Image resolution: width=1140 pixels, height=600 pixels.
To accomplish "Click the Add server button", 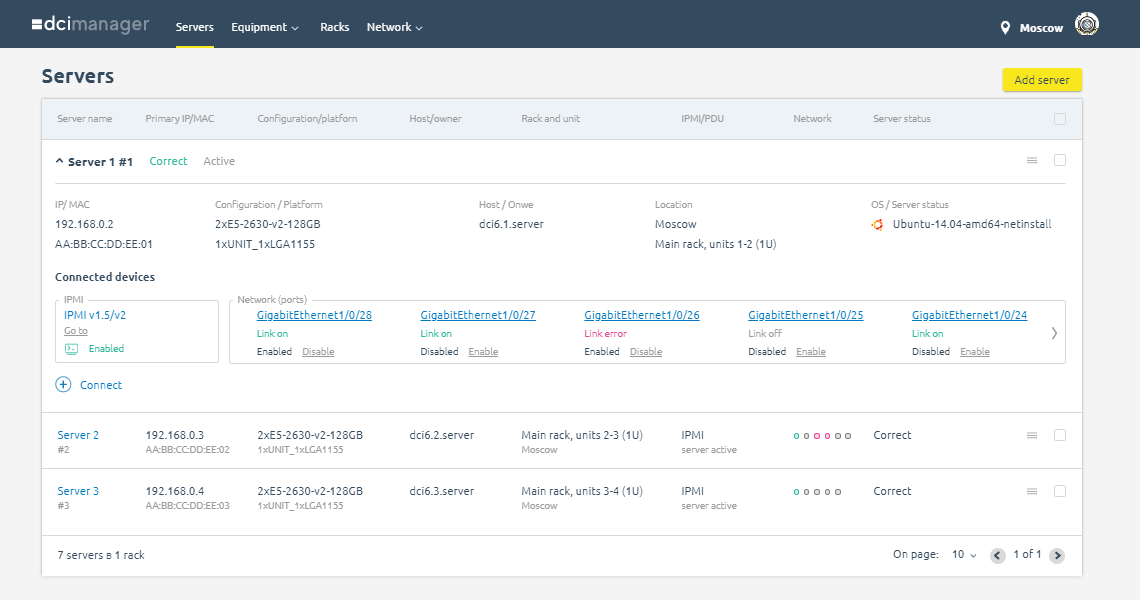I will [x=1042, y=80].
